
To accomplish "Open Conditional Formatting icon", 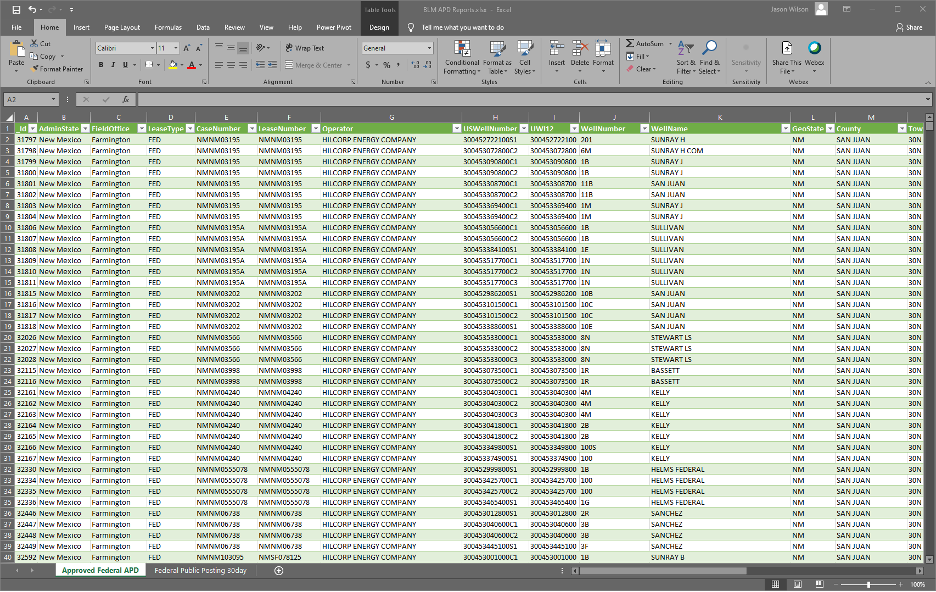I will pos(462,48).
